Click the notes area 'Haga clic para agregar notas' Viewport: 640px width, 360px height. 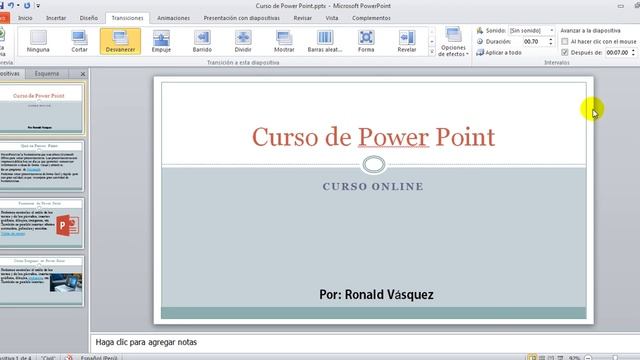pyautogui.click(x=146, y=342)
